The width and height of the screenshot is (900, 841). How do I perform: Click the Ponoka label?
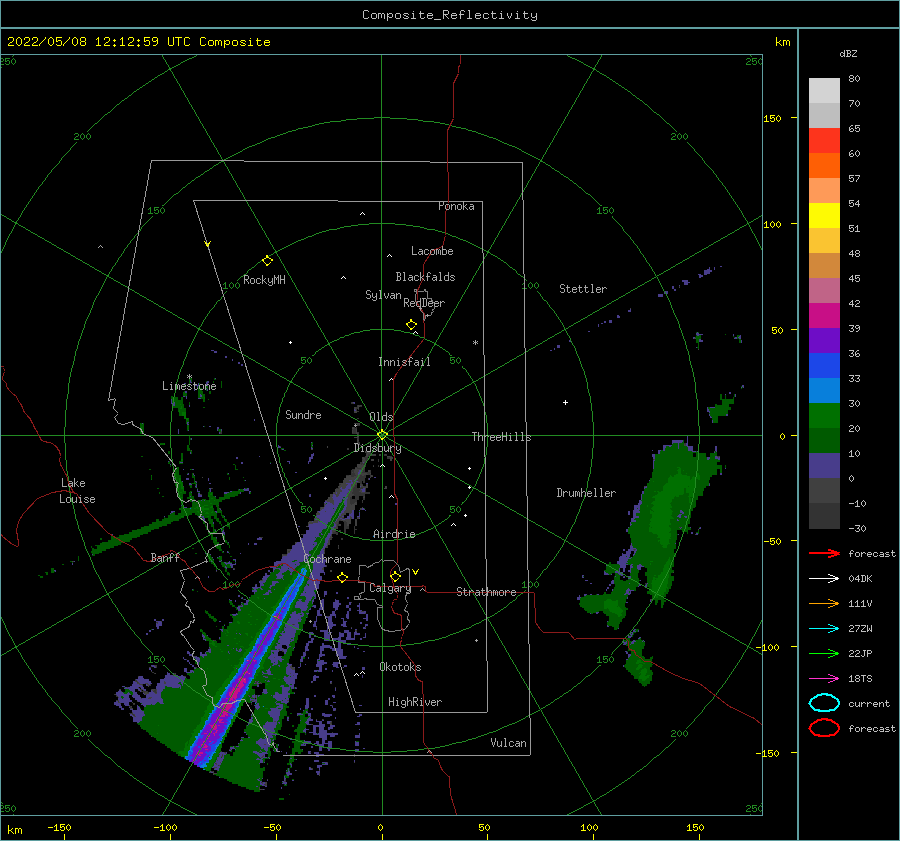pos(456,206)
